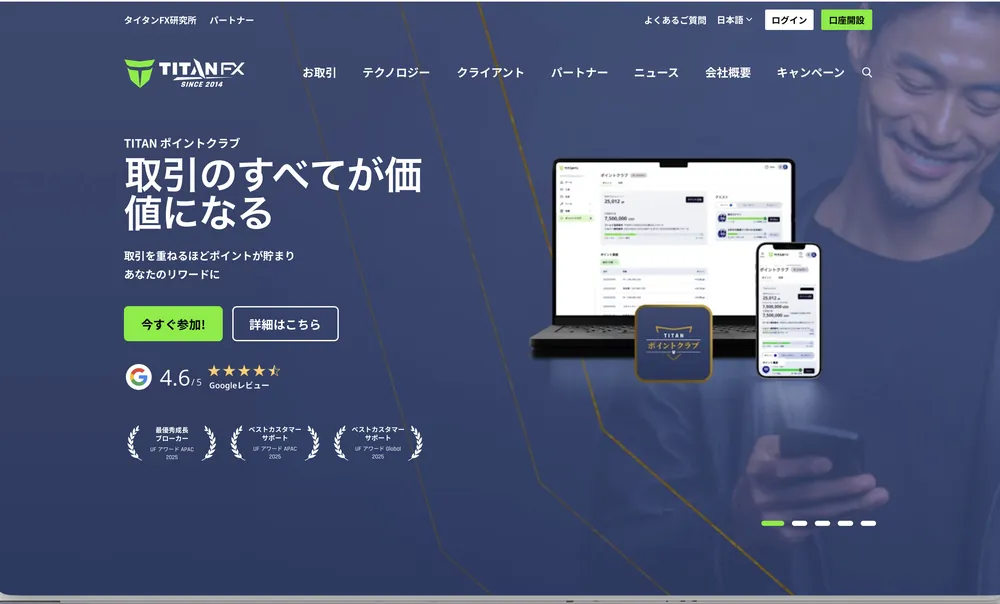Viewport: 1000px width, 604px height.
Task: Open the クライアント menu
Action: 490,73
